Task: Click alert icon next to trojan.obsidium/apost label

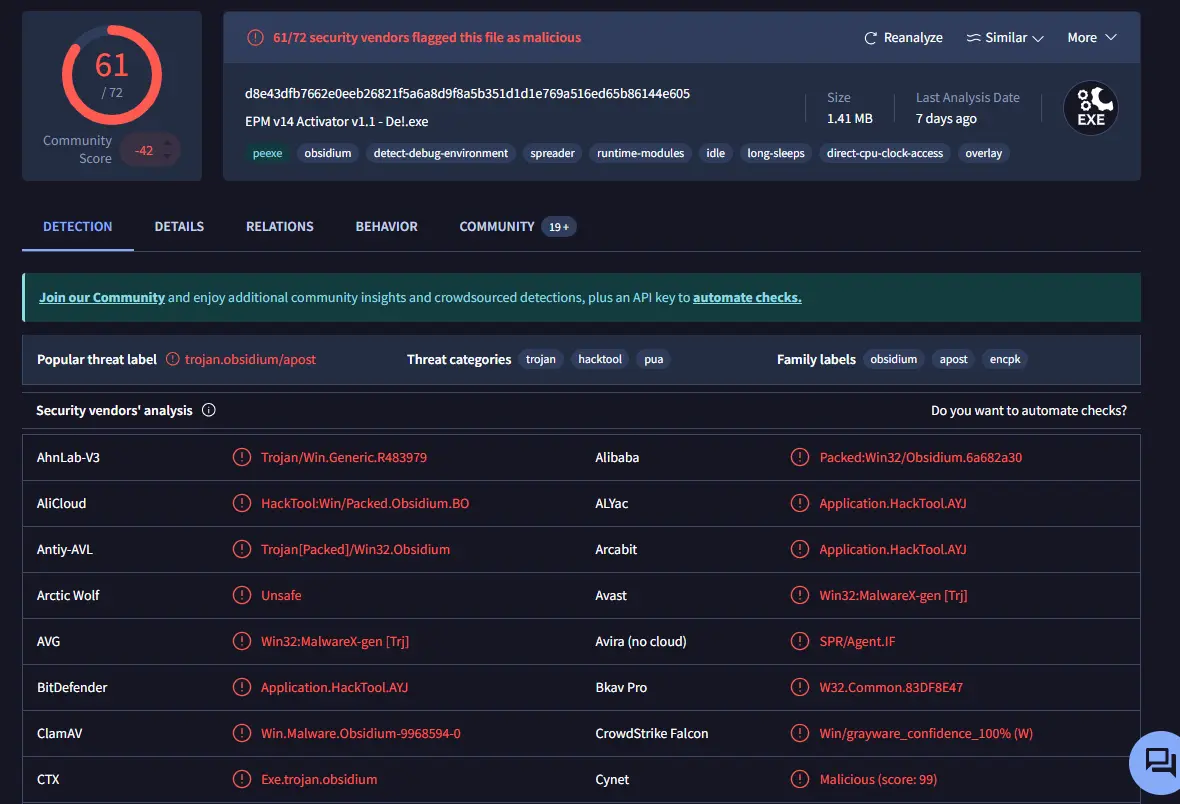Action: tap(172, 359)
